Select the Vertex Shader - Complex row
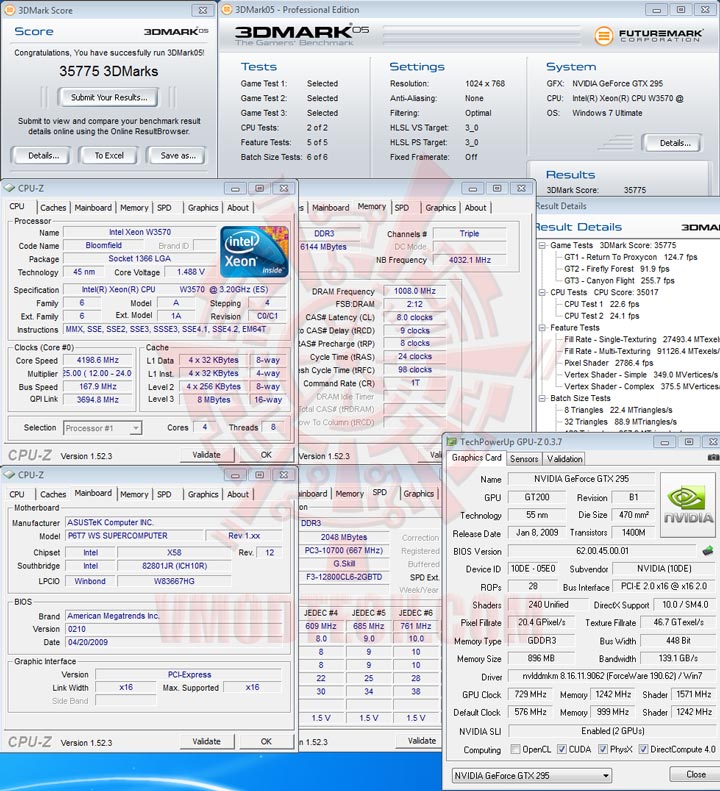The width and height of the screenshot is (720, 791). click(641, 386)
